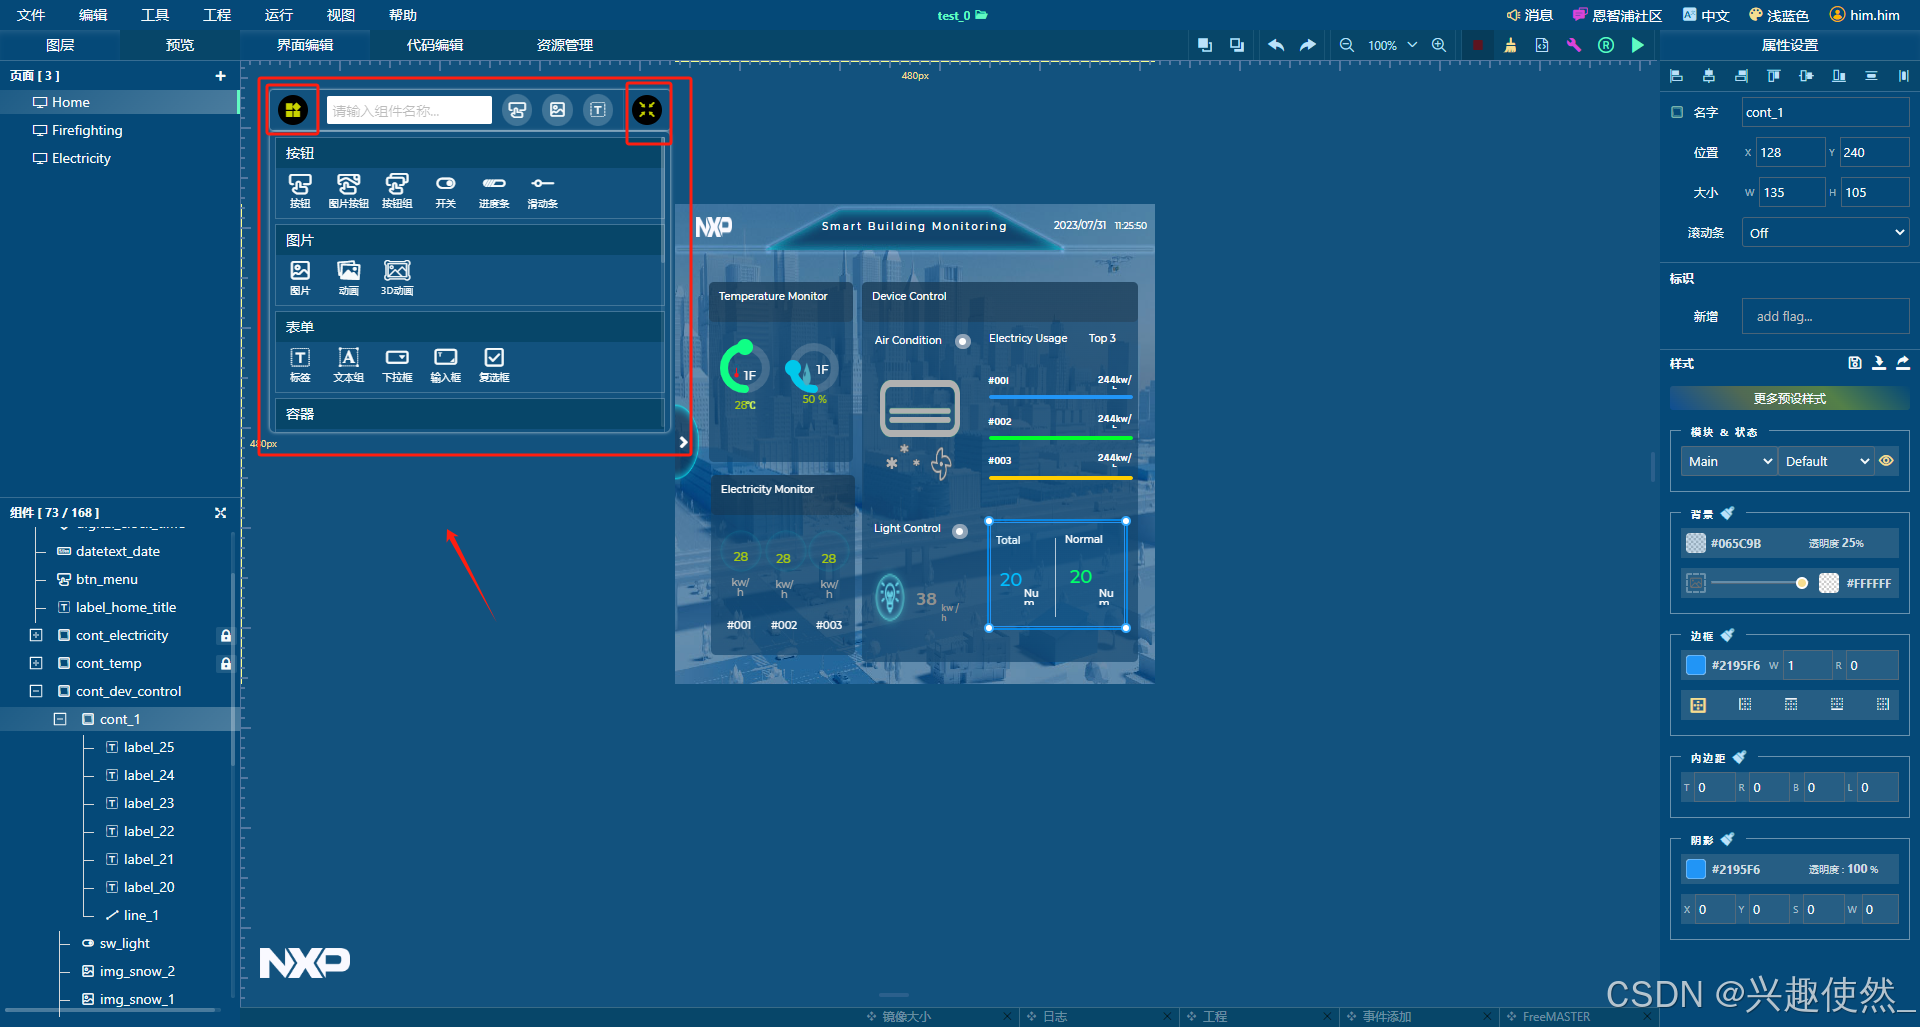This screenshot has width=1920, height=1027.
Task: Open the 消息 notifications
Action: pyautogui.click(x=1530, y=15)
